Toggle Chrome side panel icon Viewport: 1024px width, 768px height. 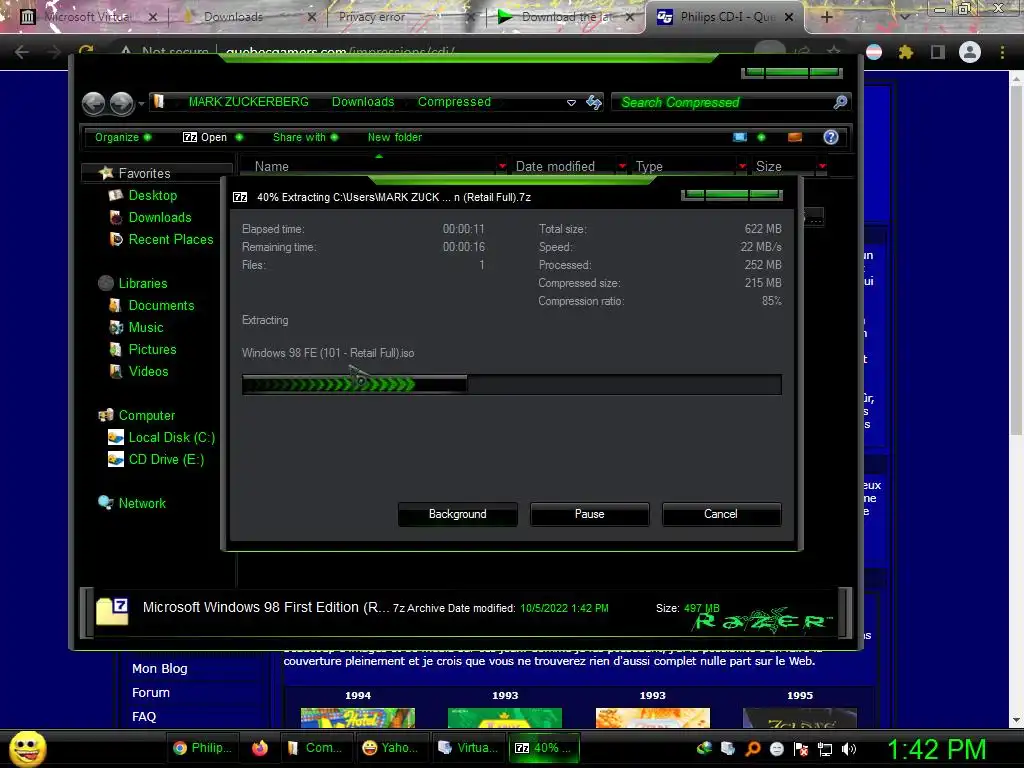click(938, 52)
